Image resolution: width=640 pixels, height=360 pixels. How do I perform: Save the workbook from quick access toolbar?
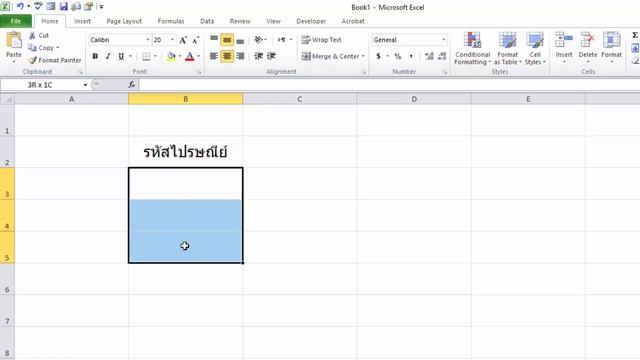(63, 6)
